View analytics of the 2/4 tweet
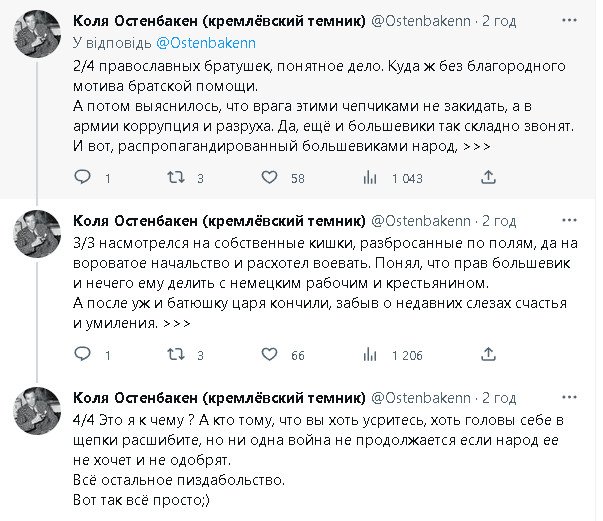Viewport: 603px width, 521px height. (369, 178)
